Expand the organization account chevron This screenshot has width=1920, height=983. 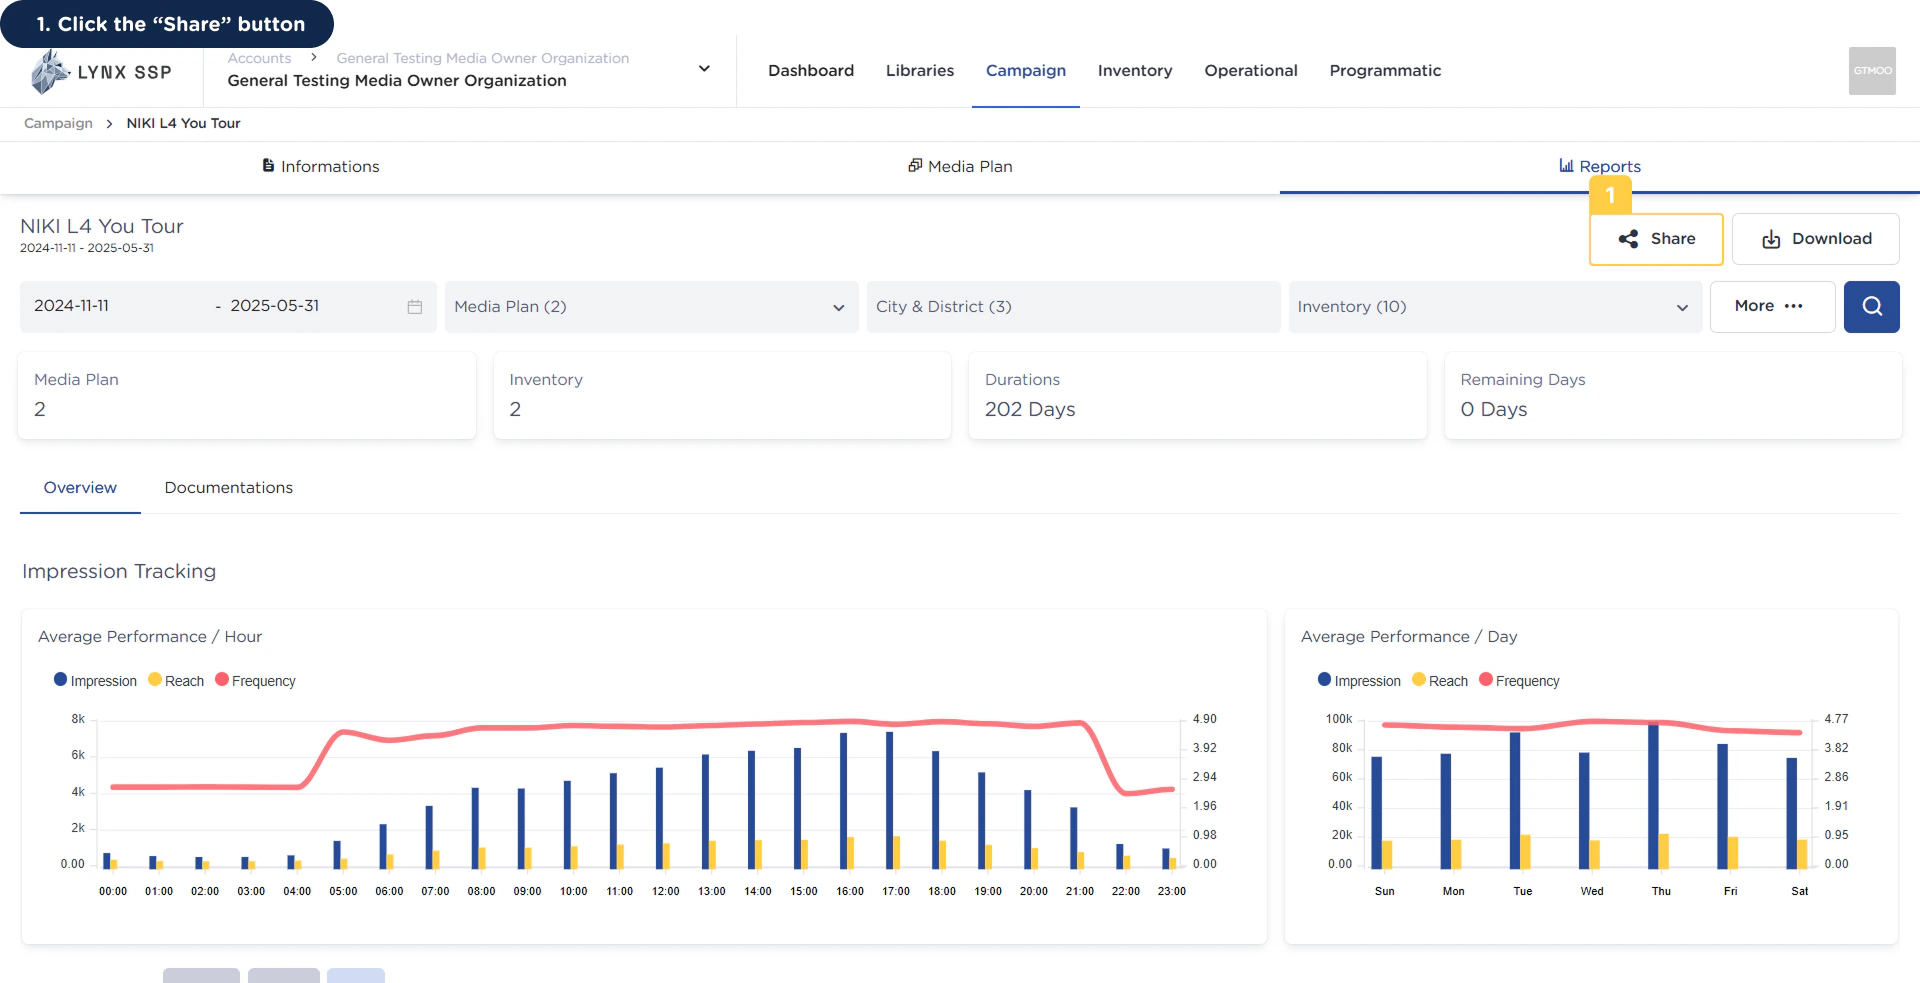click(x=704, y=69)
